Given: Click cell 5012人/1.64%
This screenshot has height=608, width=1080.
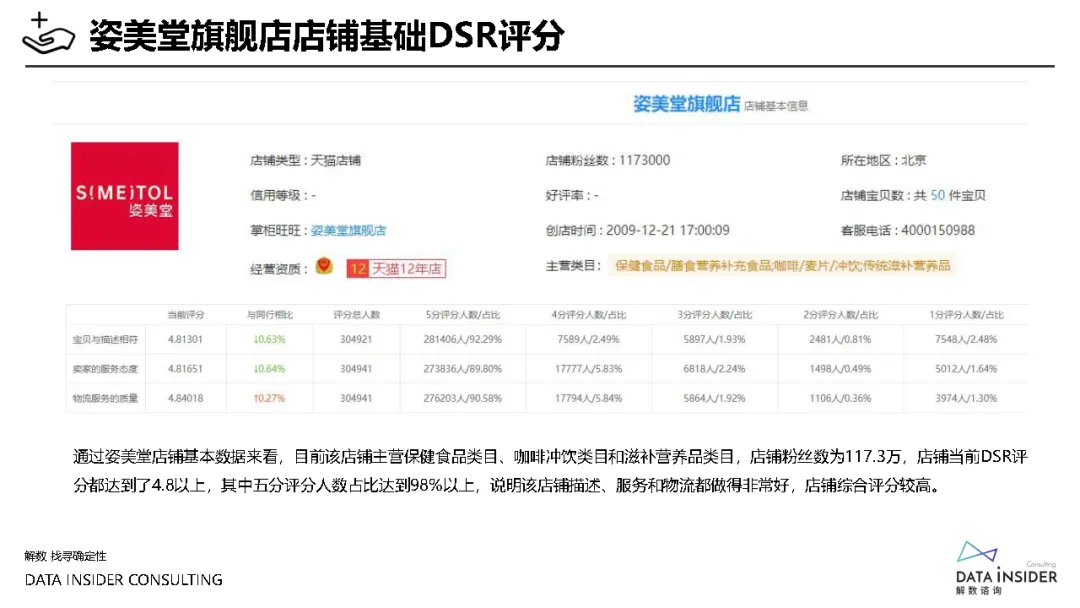Looking at the screenshot, I should 966,369.
